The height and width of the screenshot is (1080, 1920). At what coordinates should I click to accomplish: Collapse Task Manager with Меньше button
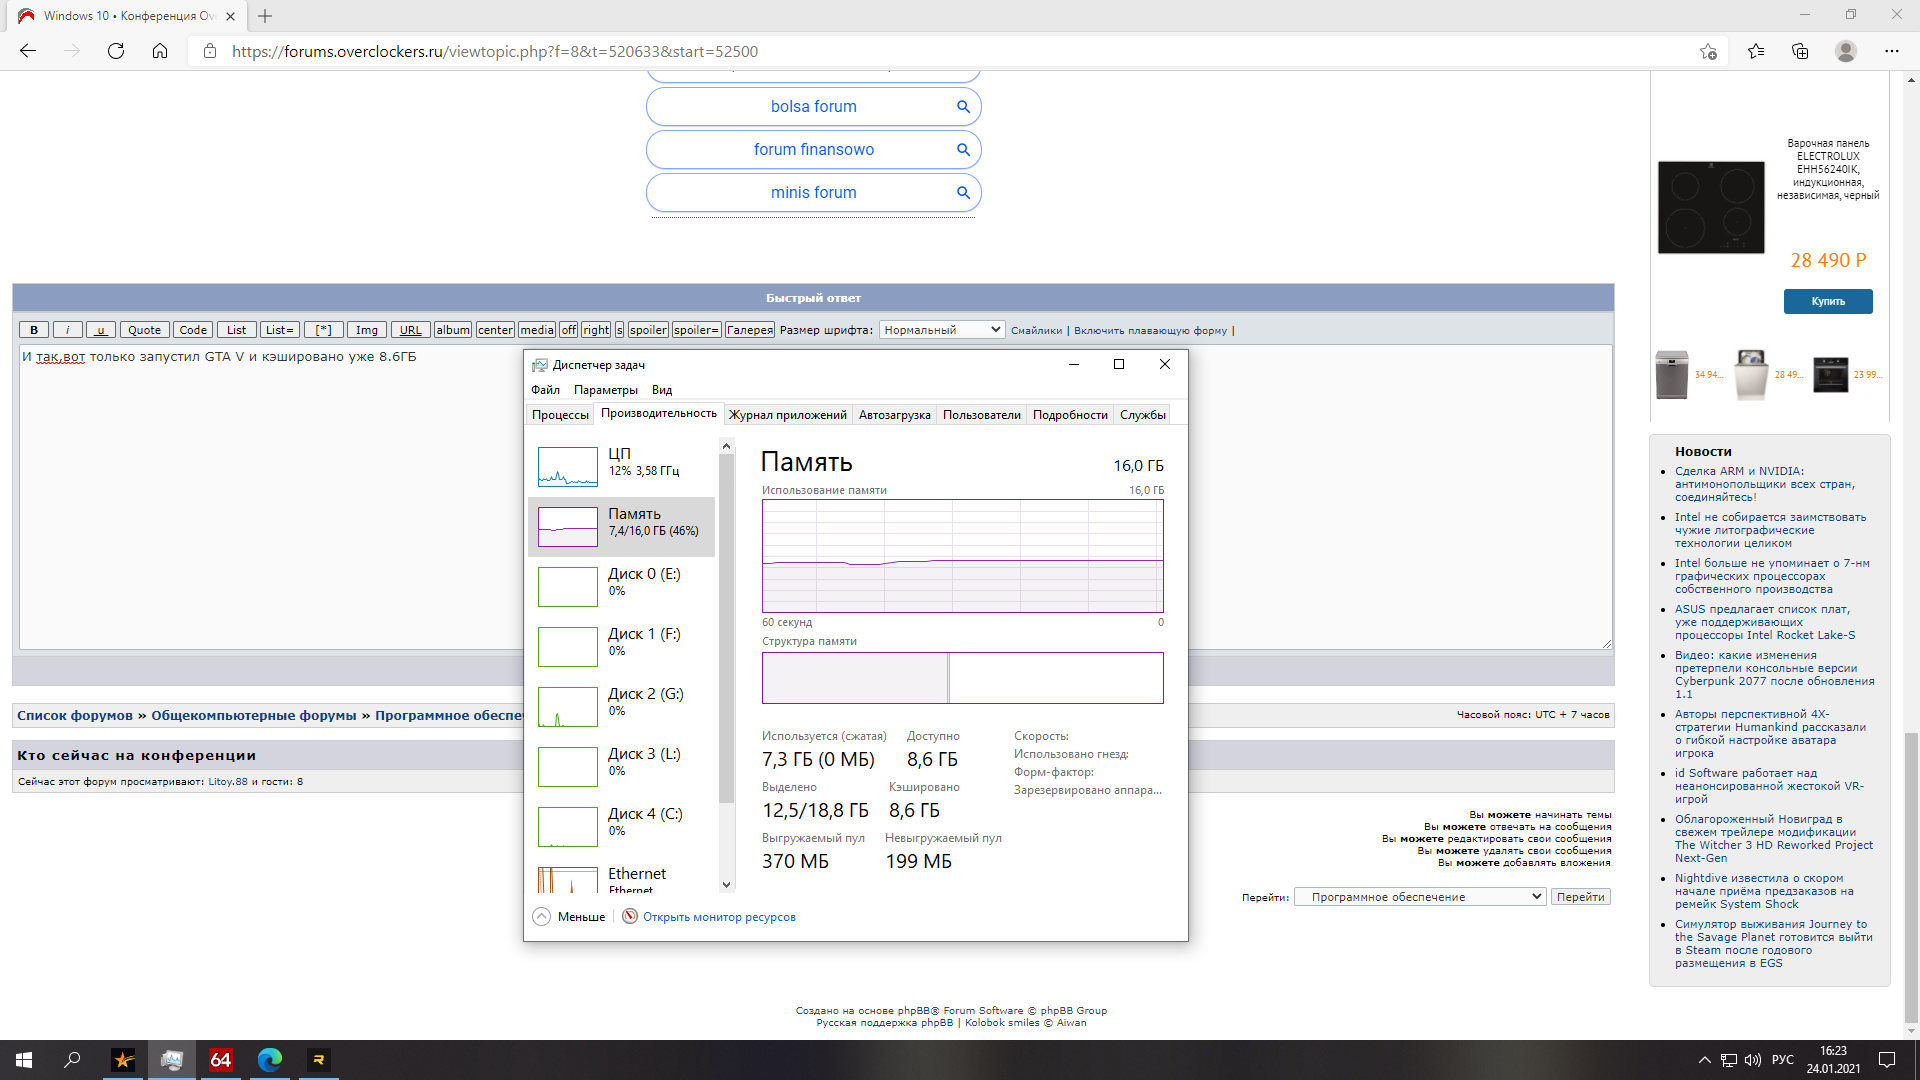point(570,916)
